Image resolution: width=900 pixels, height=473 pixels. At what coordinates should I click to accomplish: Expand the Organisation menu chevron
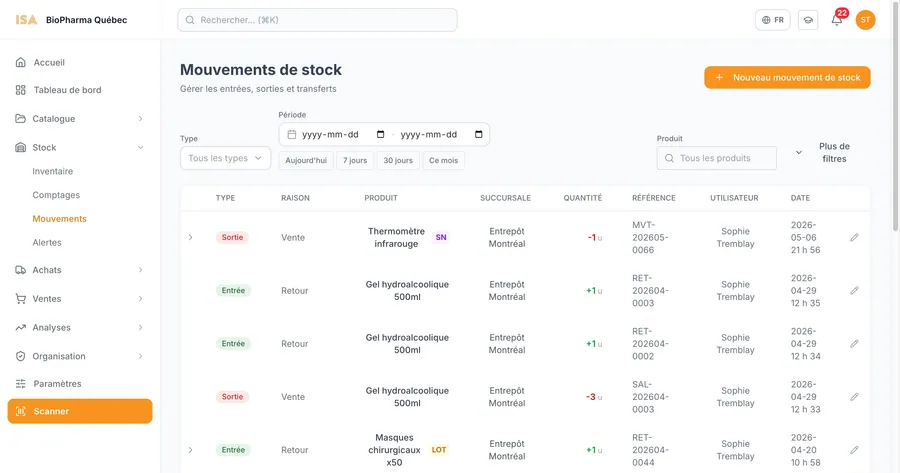(141, 356)
